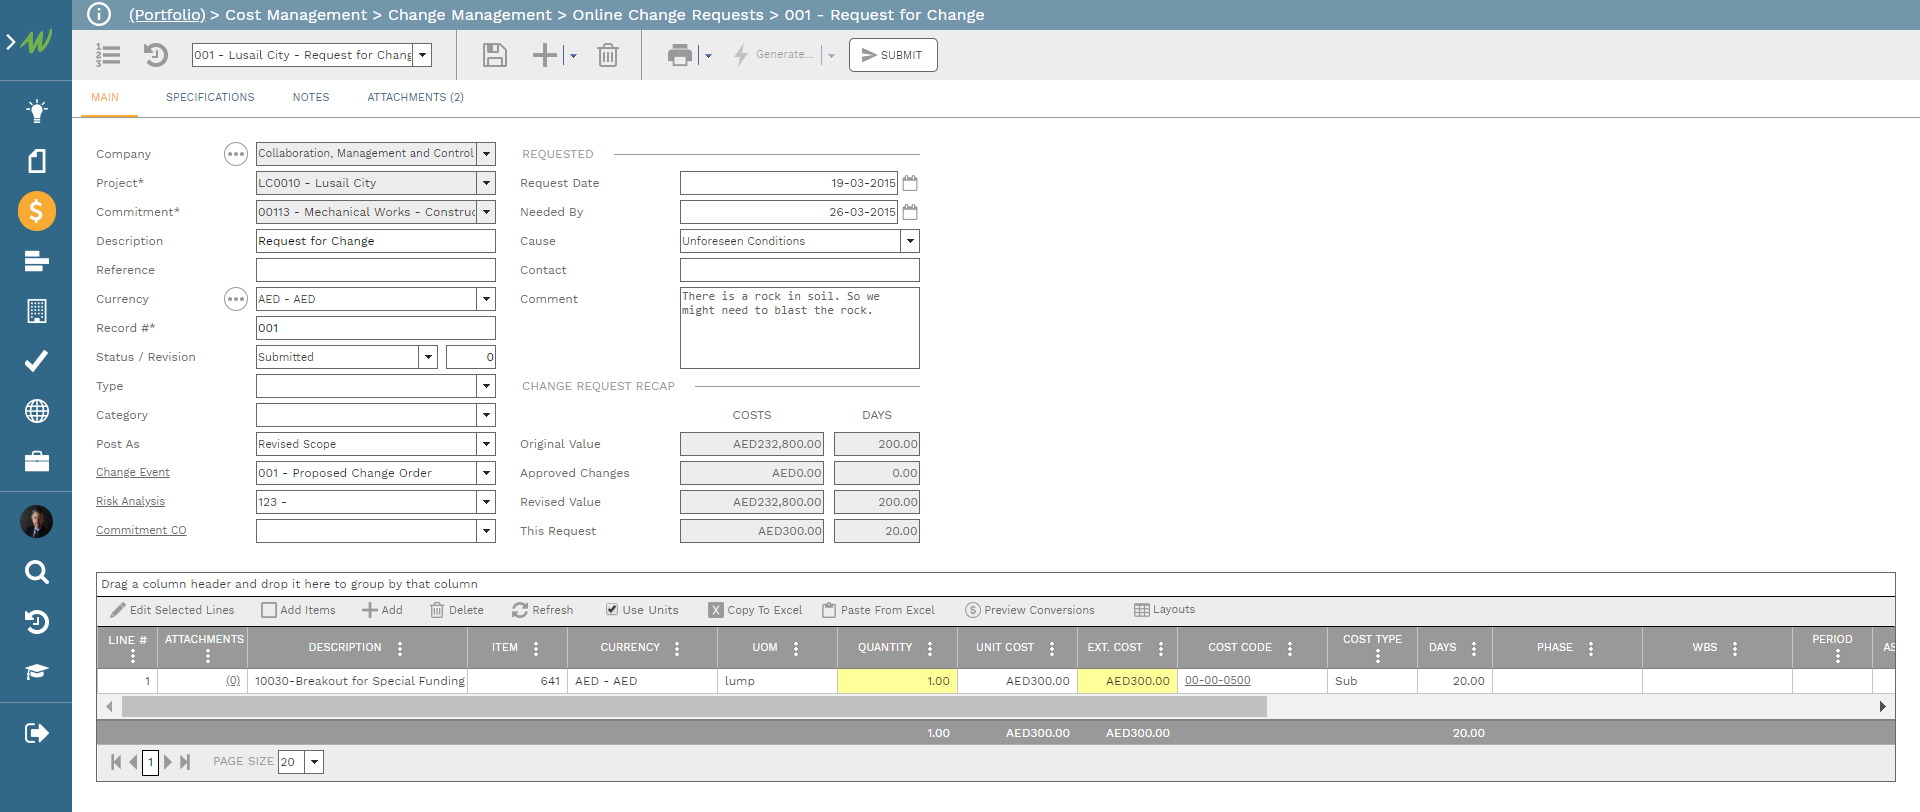Click grid Refresh button
This screenshot has width=1920, height=812.
(542, 610)
